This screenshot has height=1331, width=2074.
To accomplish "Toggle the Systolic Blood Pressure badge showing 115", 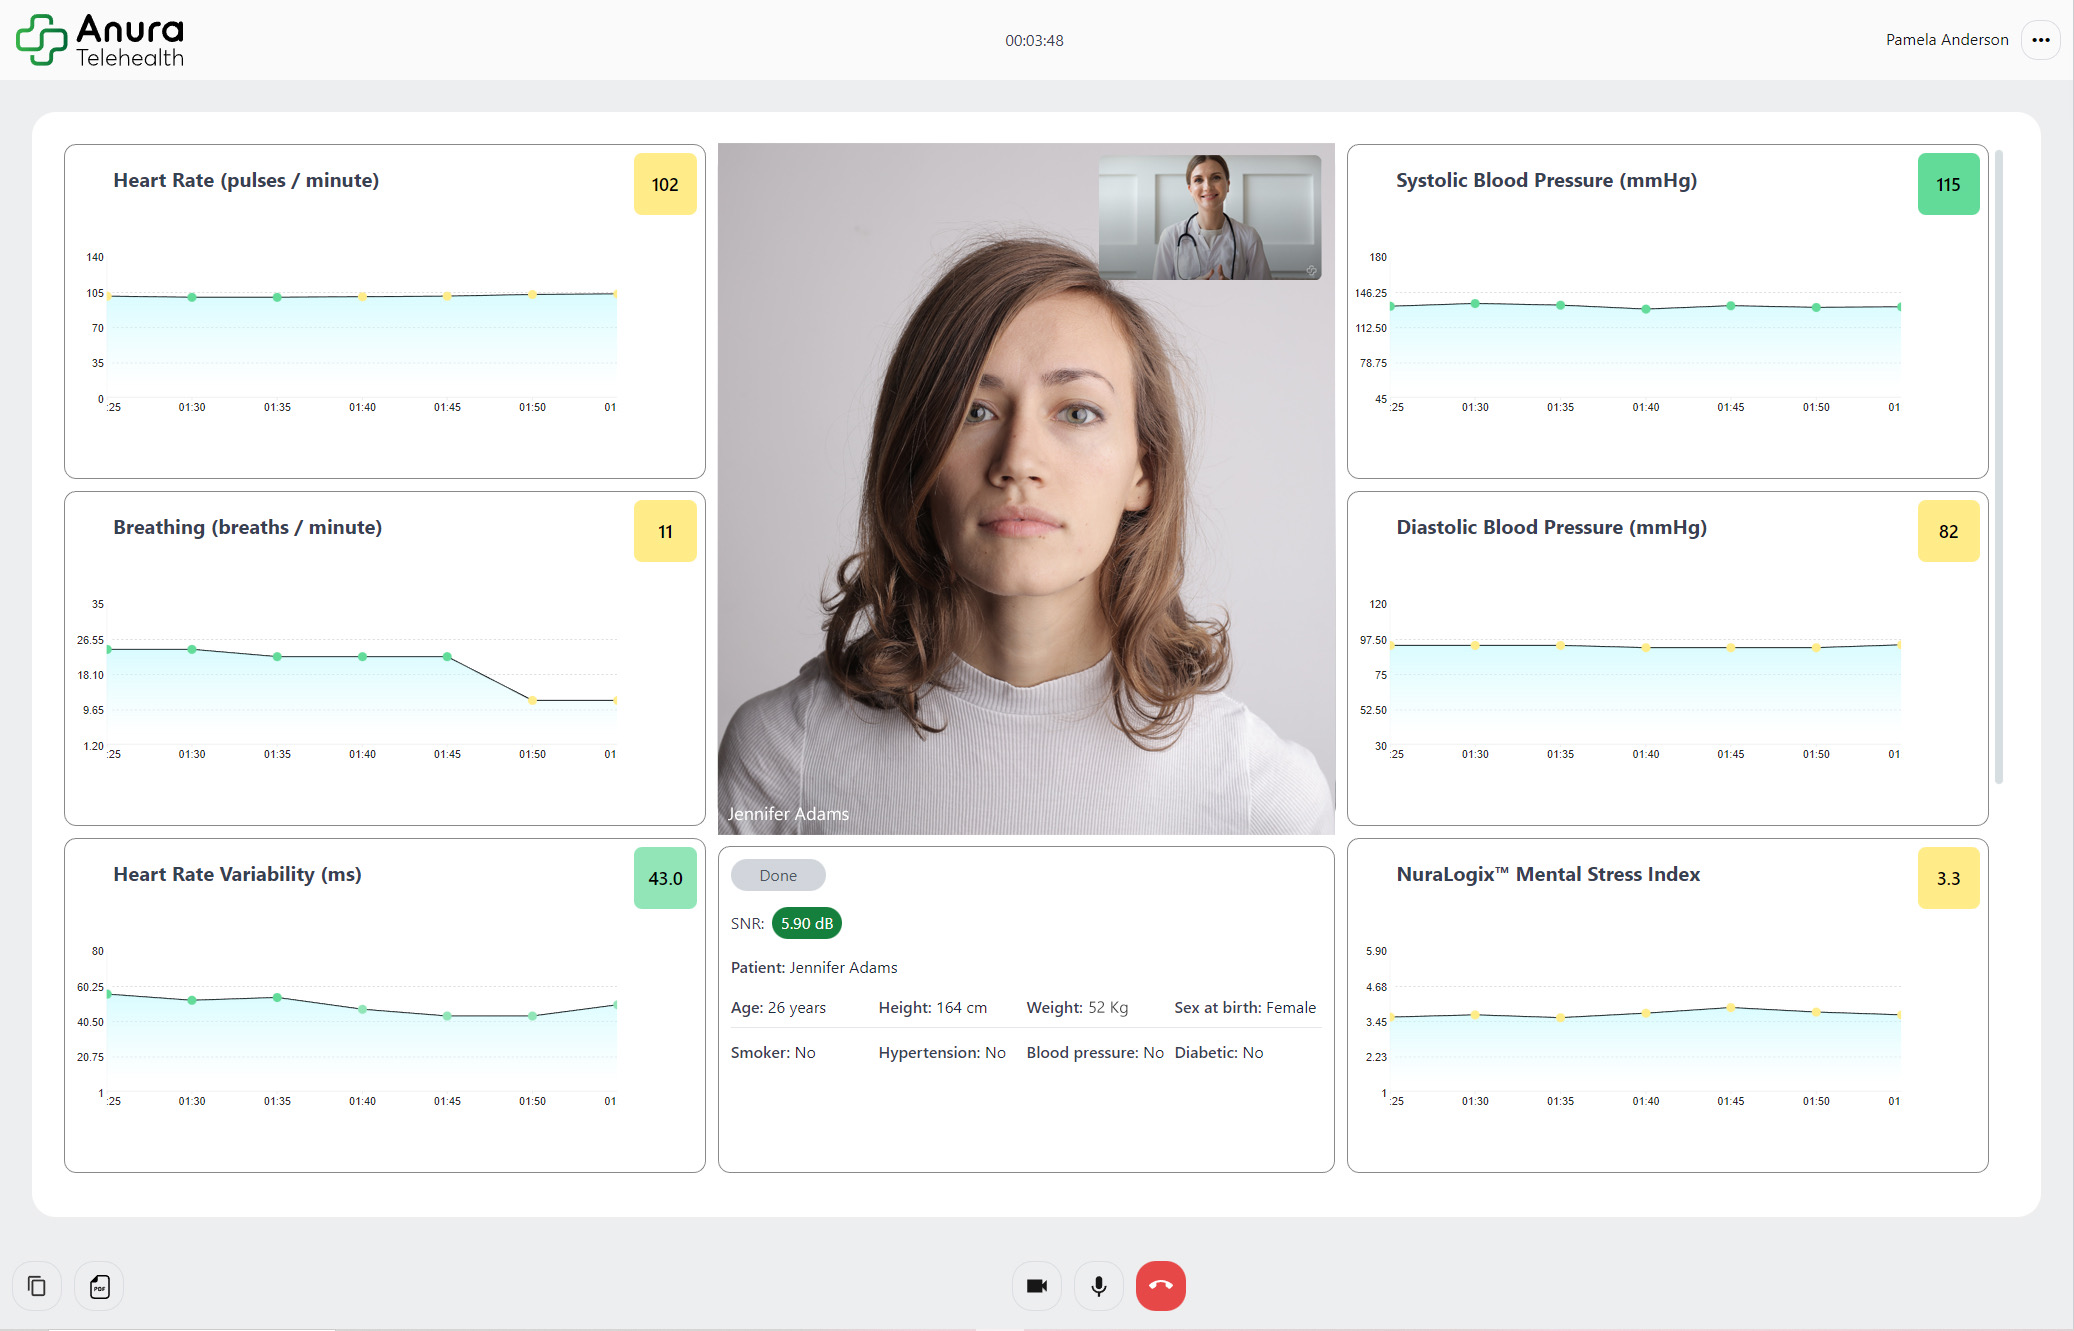I will (1948, 184).
